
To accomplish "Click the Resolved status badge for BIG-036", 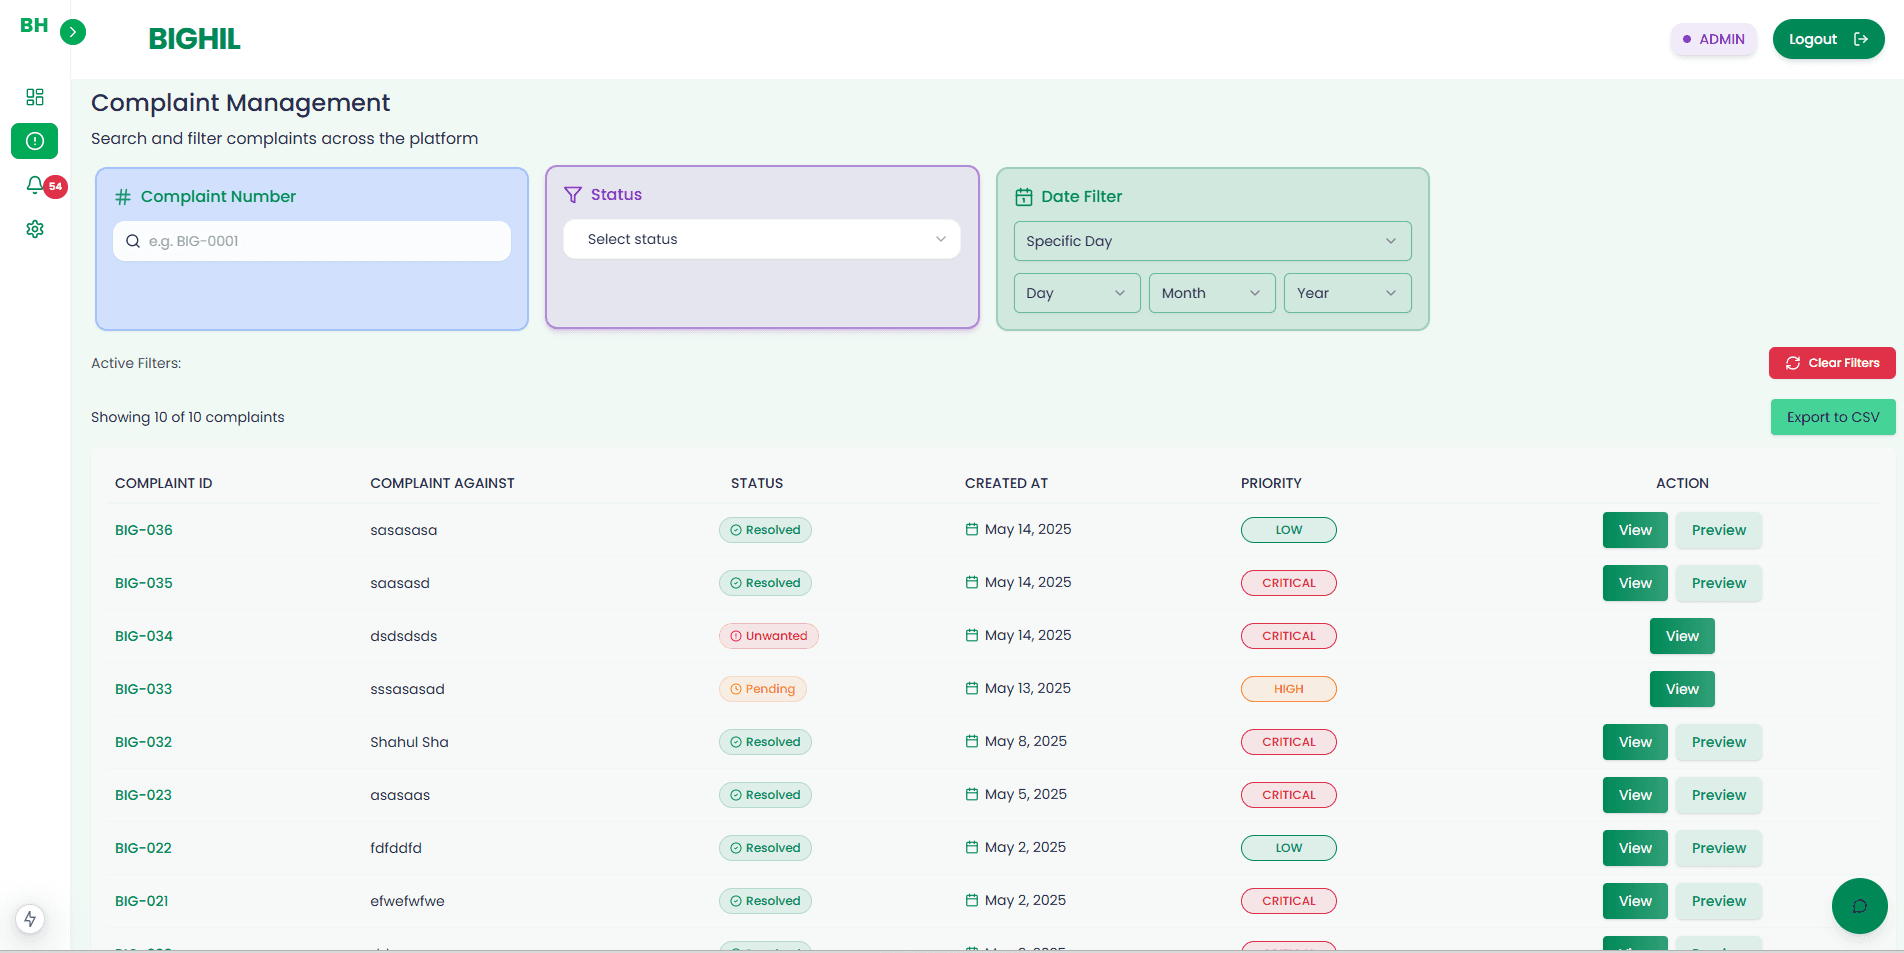I will click(x=765, y=530).
